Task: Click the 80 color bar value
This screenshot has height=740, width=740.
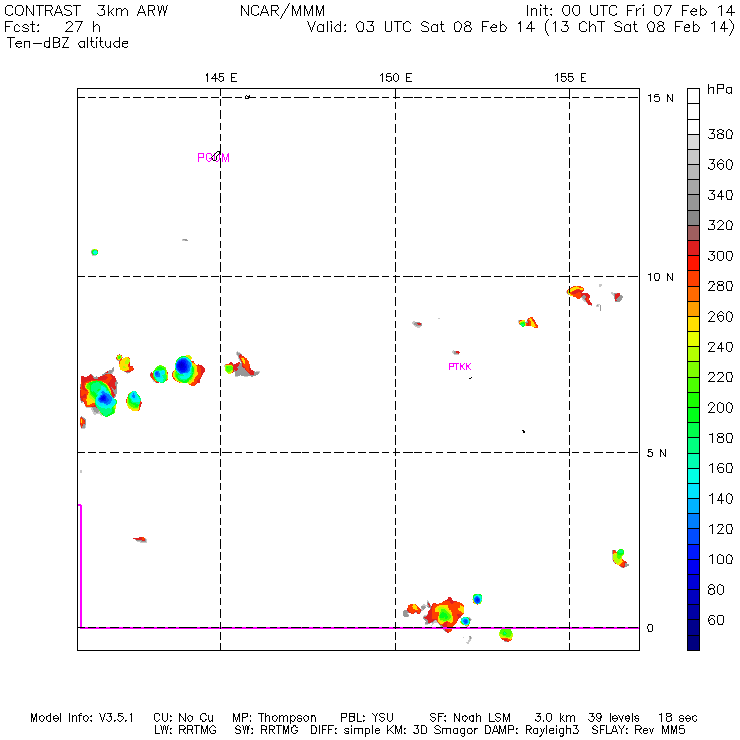Action: coord(716,590)
